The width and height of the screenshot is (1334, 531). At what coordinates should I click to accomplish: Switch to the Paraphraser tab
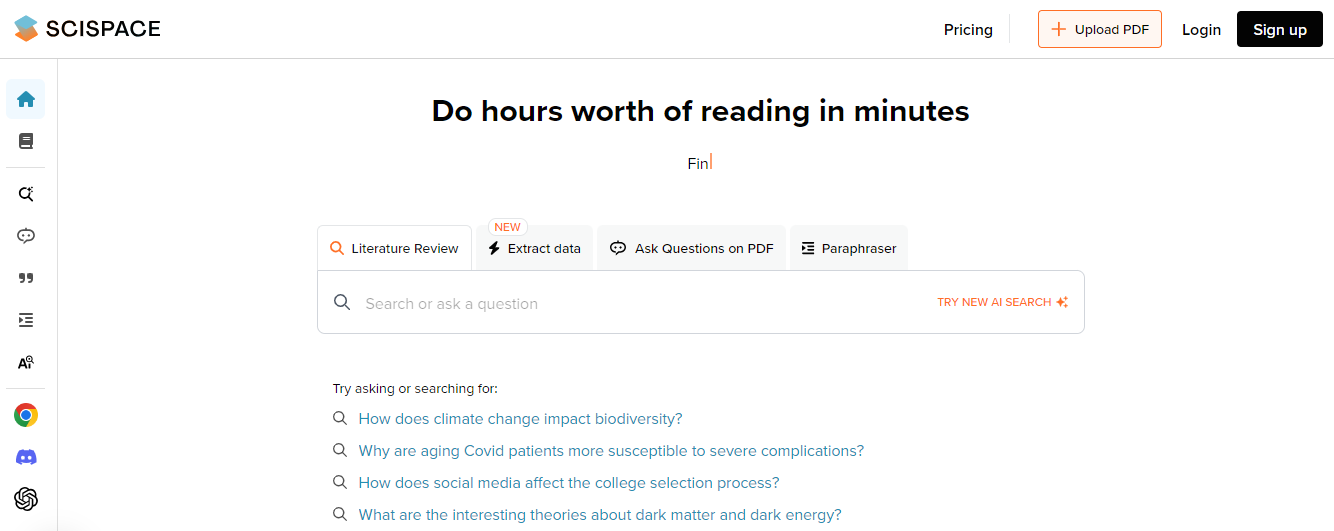(849, 248)
